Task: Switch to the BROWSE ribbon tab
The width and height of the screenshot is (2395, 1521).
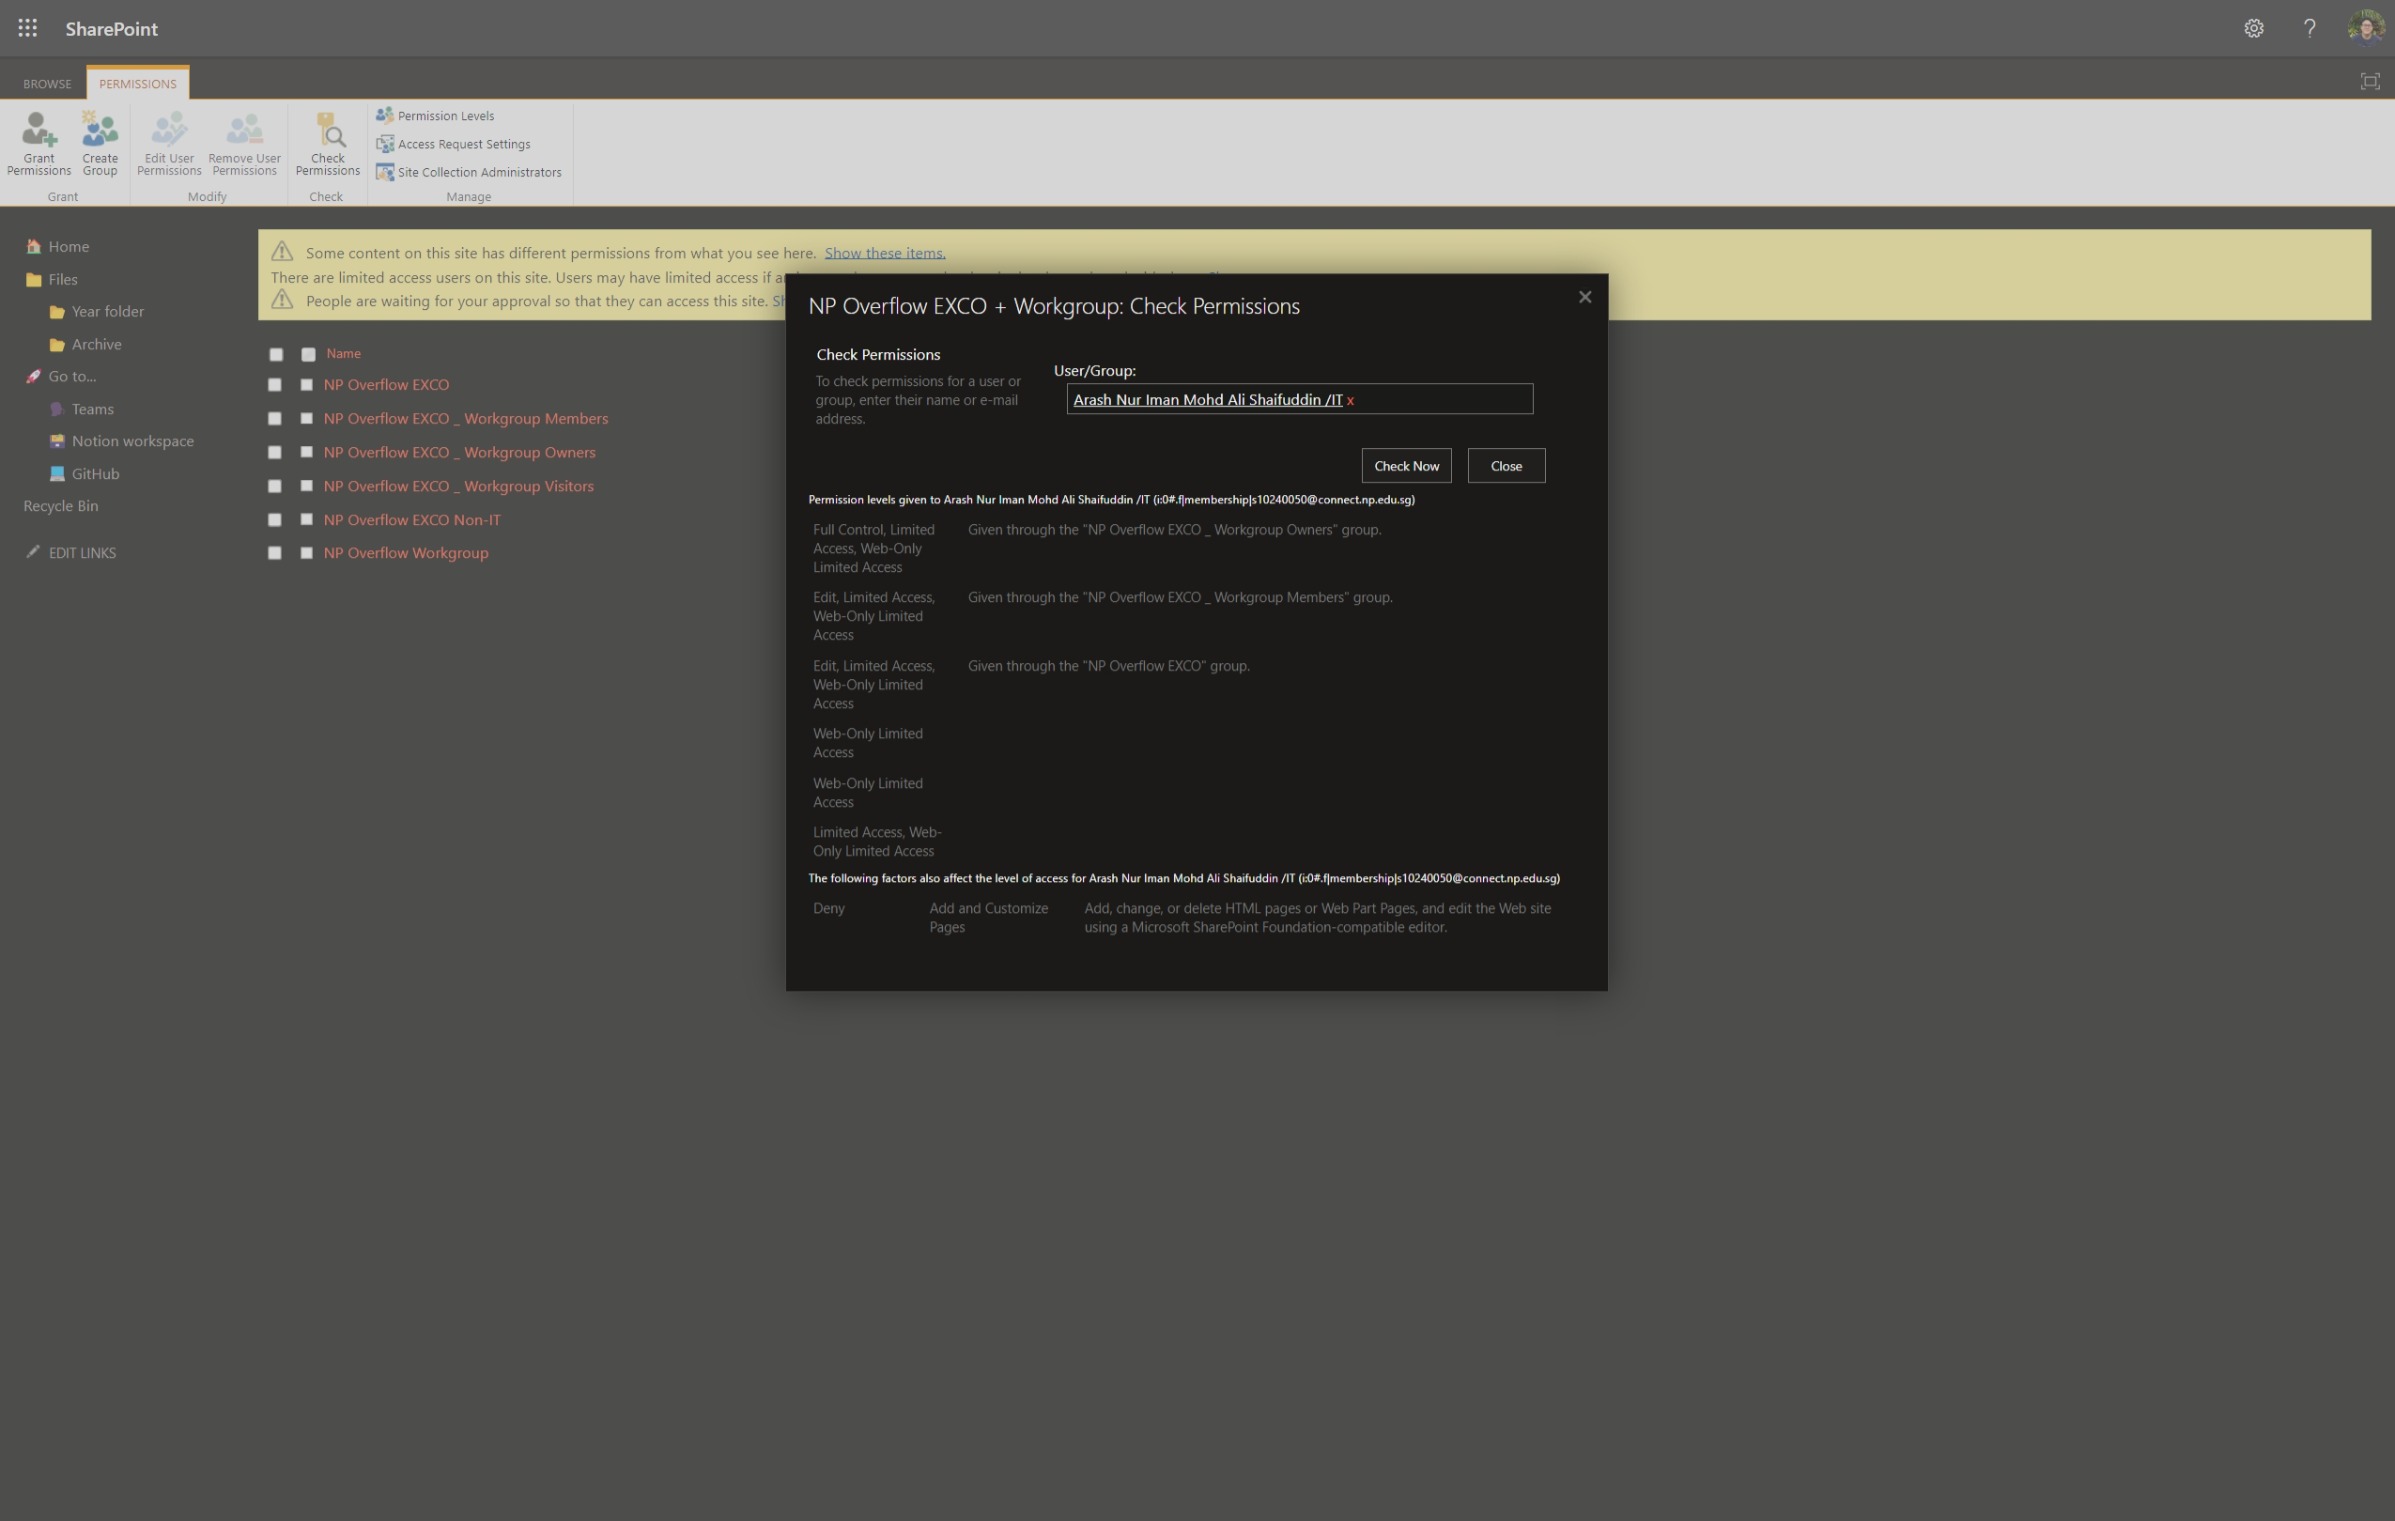Action: (47, 84)
